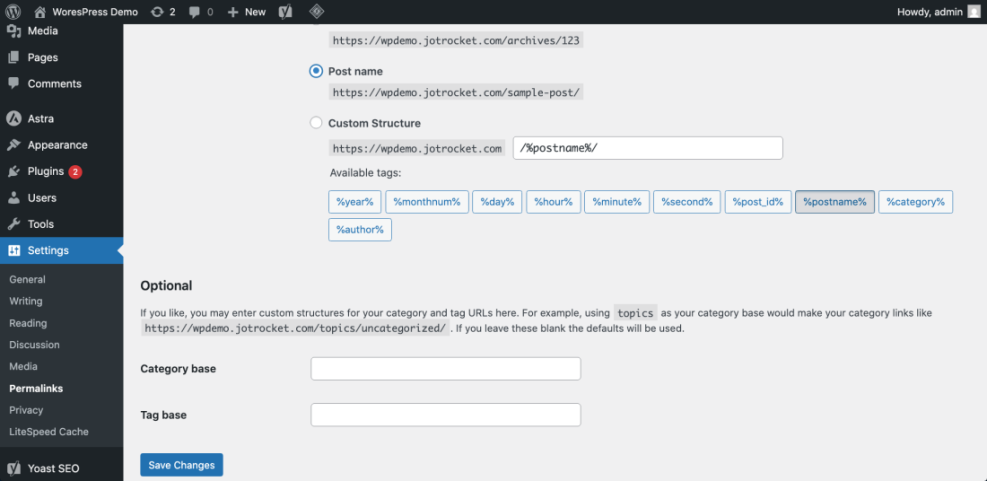The width and height of the screenshot is (987, 481).
Task: Click the Category base input field
Action: coord(446,369)
